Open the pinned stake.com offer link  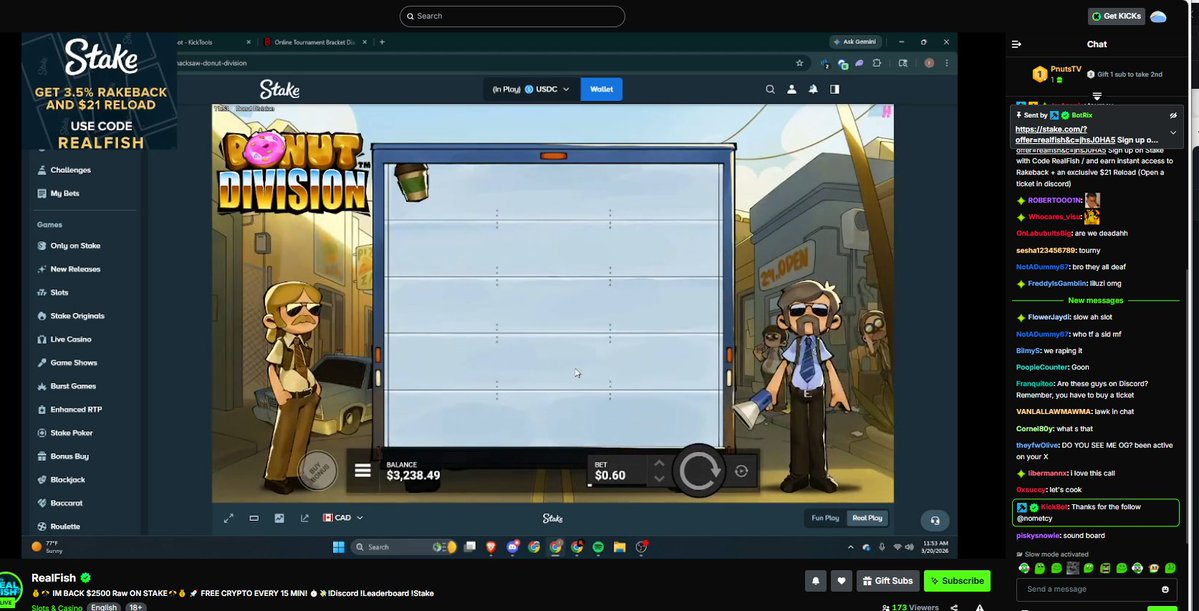coord(1065,135)
